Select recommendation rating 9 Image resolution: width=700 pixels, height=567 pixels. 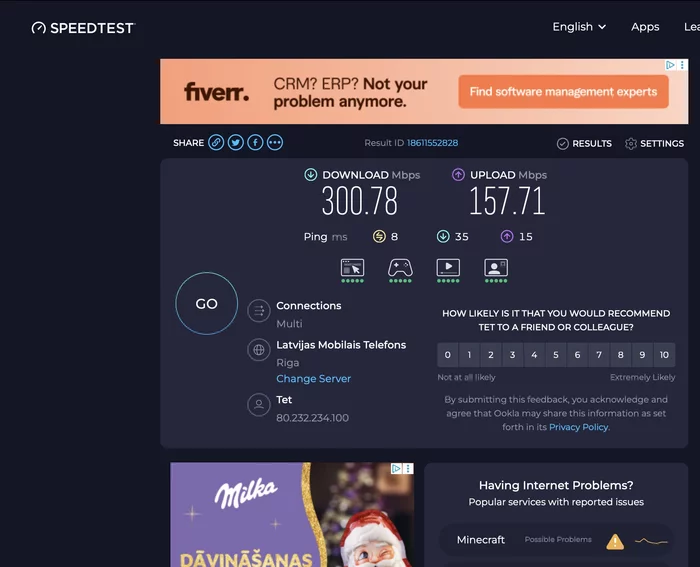642,355
